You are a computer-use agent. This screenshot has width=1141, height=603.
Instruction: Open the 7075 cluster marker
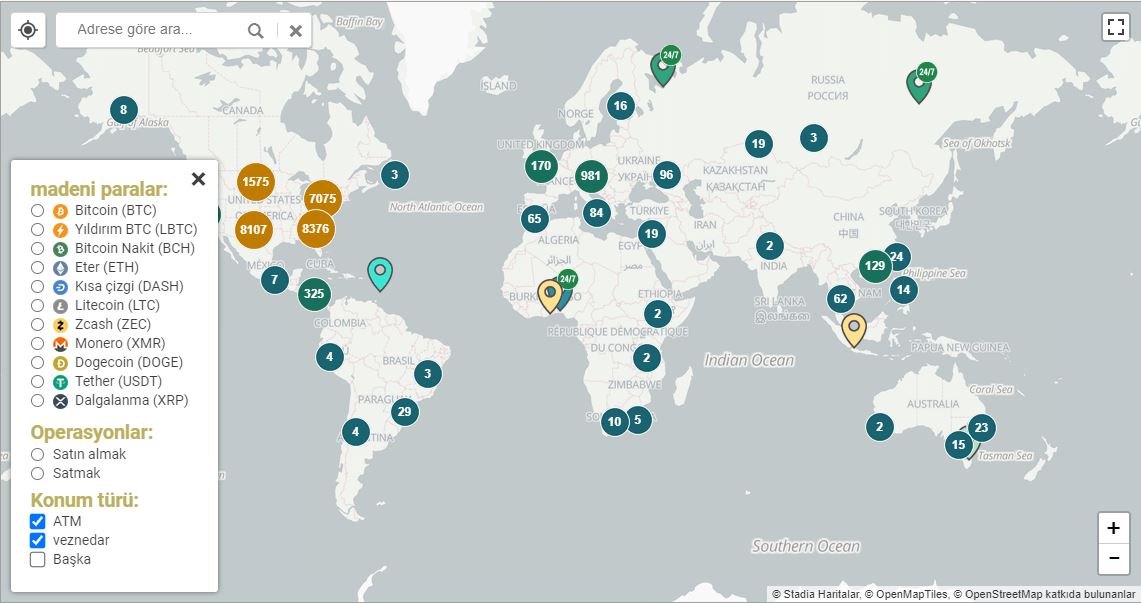(x=322, y=199)
